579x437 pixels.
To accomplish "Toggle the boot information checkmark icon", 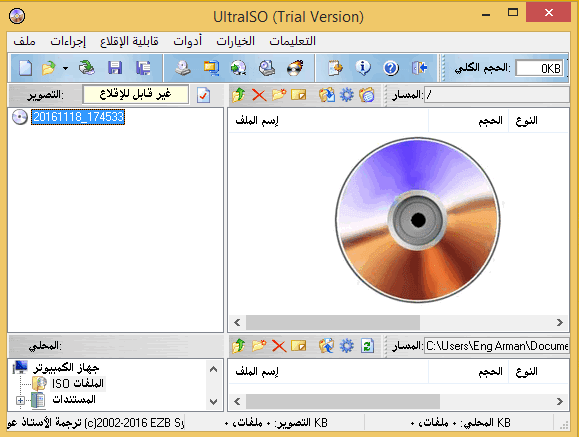I will pyautogui.click(x=203, y=95).
